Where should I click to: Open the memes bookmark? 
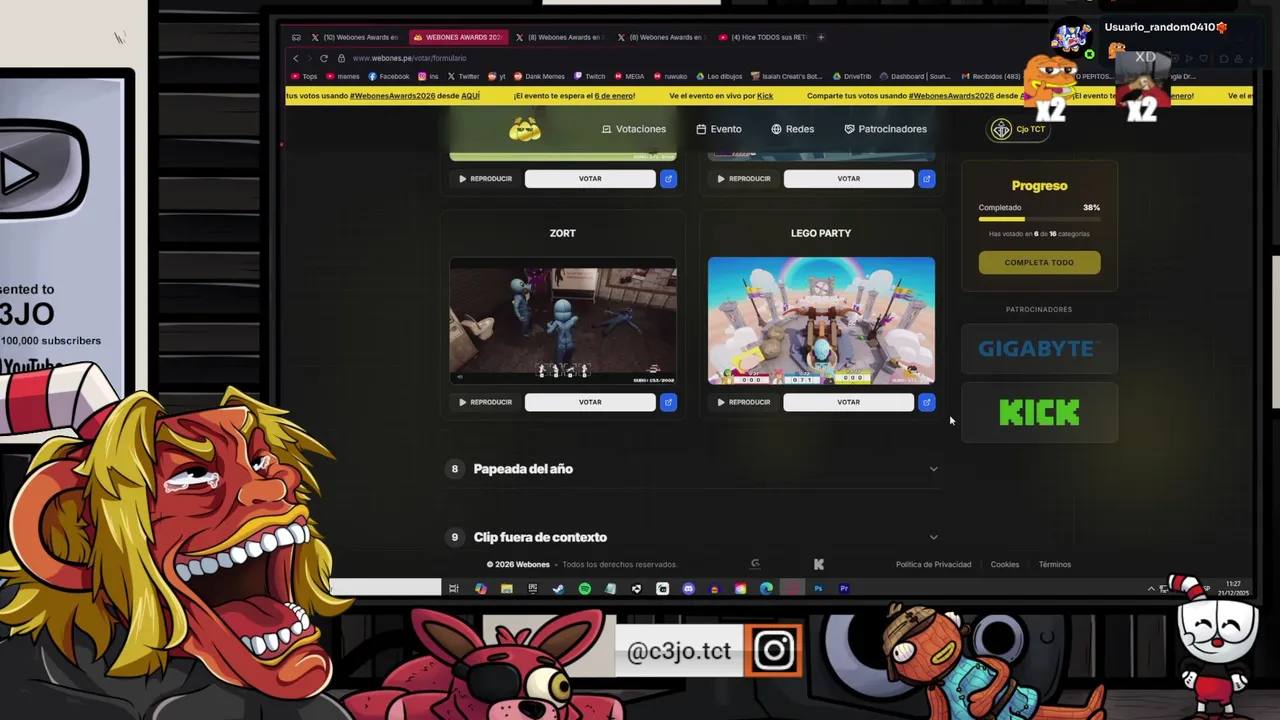343,76
